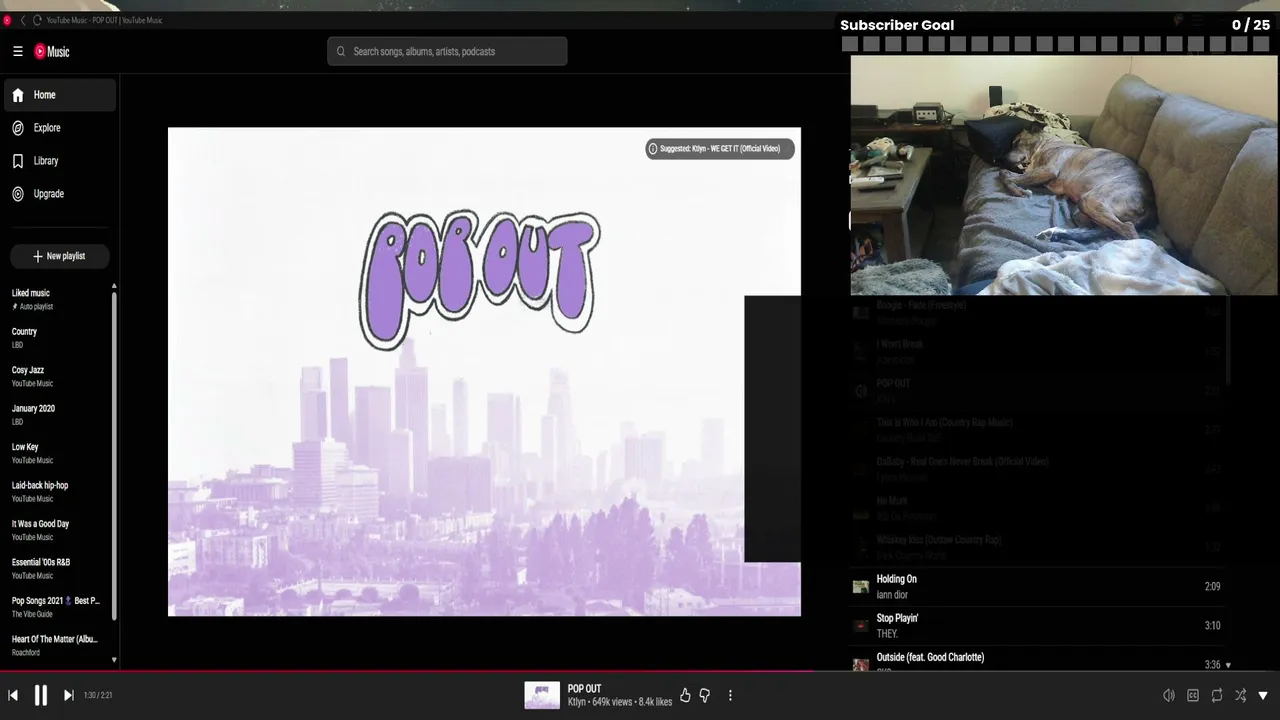Screen dimensions: 1280x720
Task: Click the Explore compass icon
Action: point(18,128)
